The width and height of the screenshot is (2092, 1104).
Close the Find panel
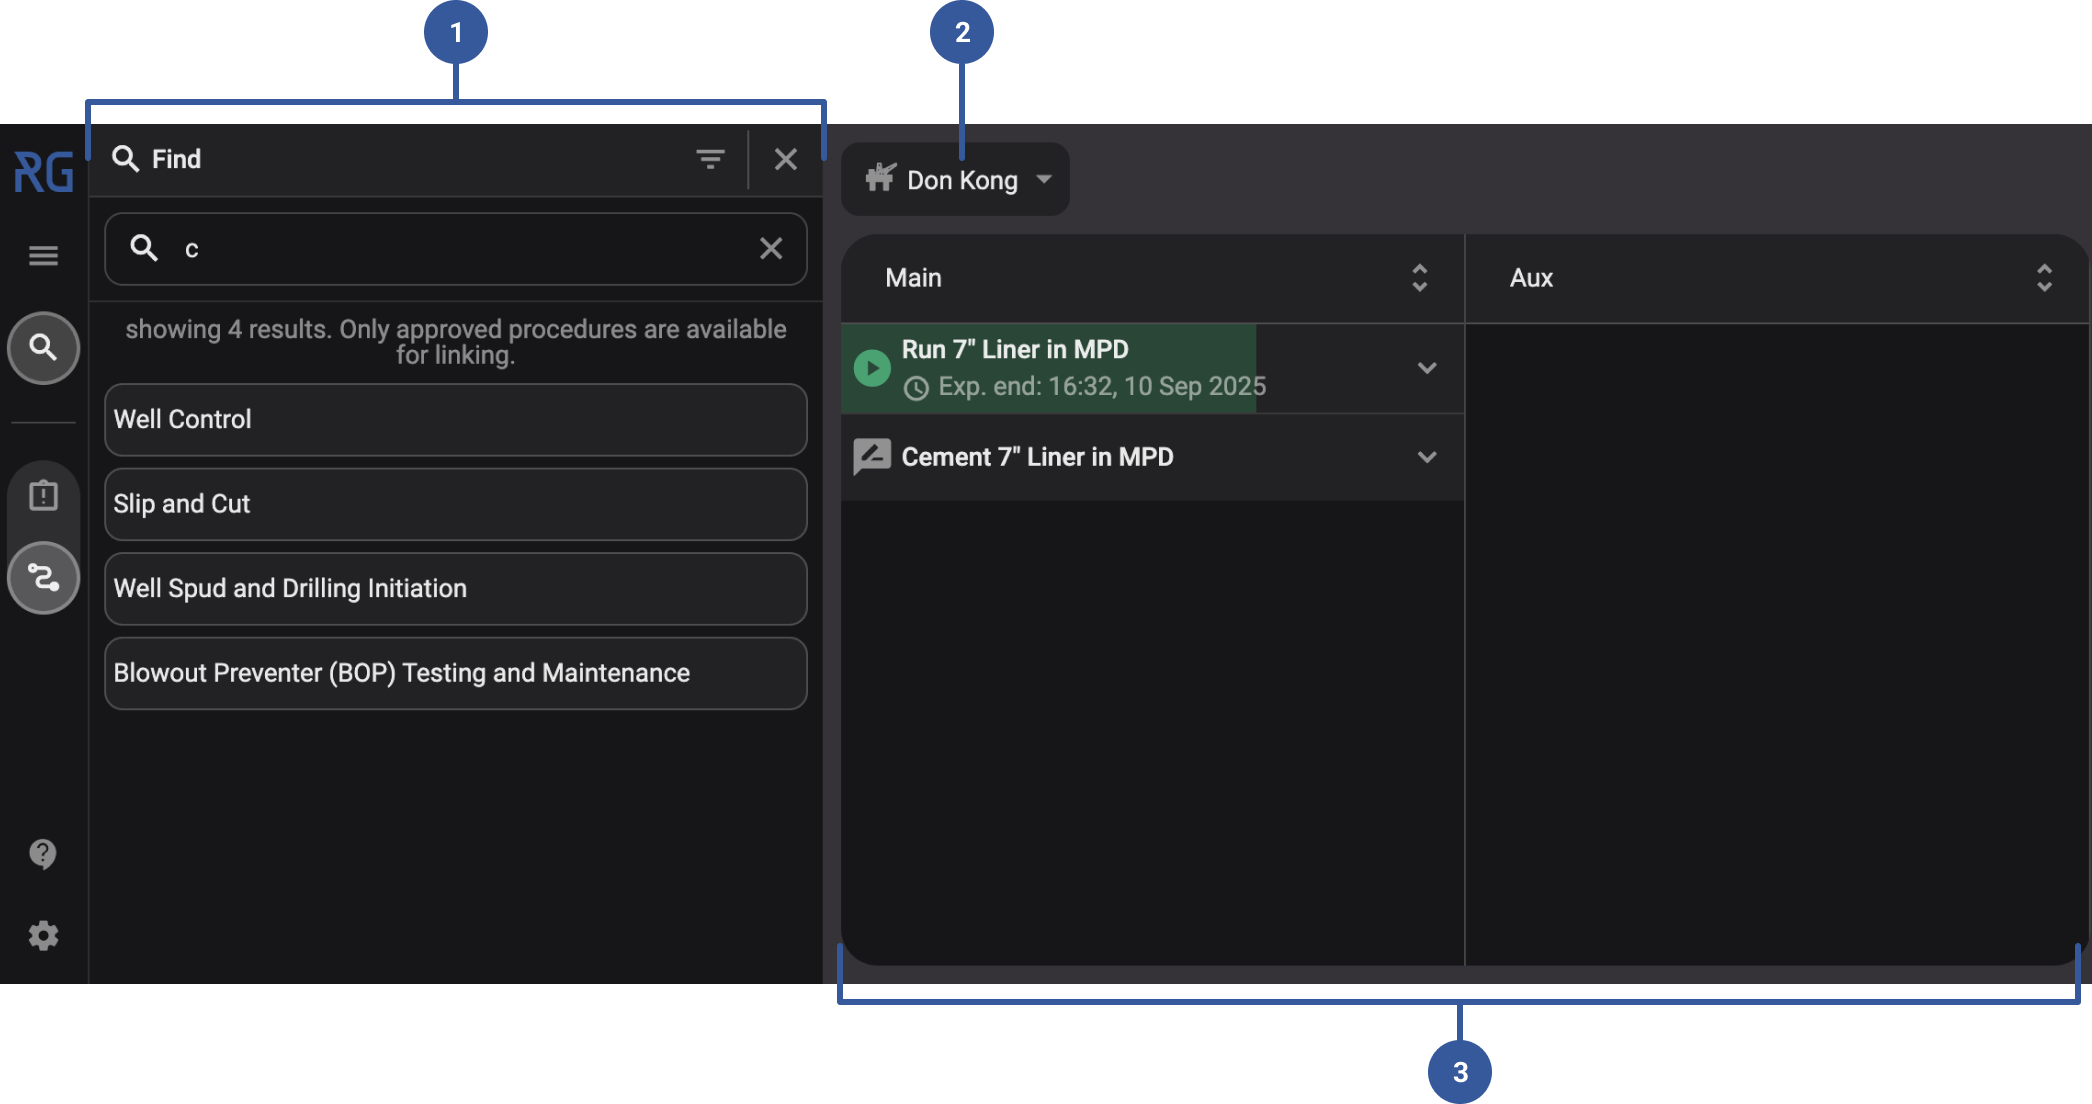tap(786, 159)
